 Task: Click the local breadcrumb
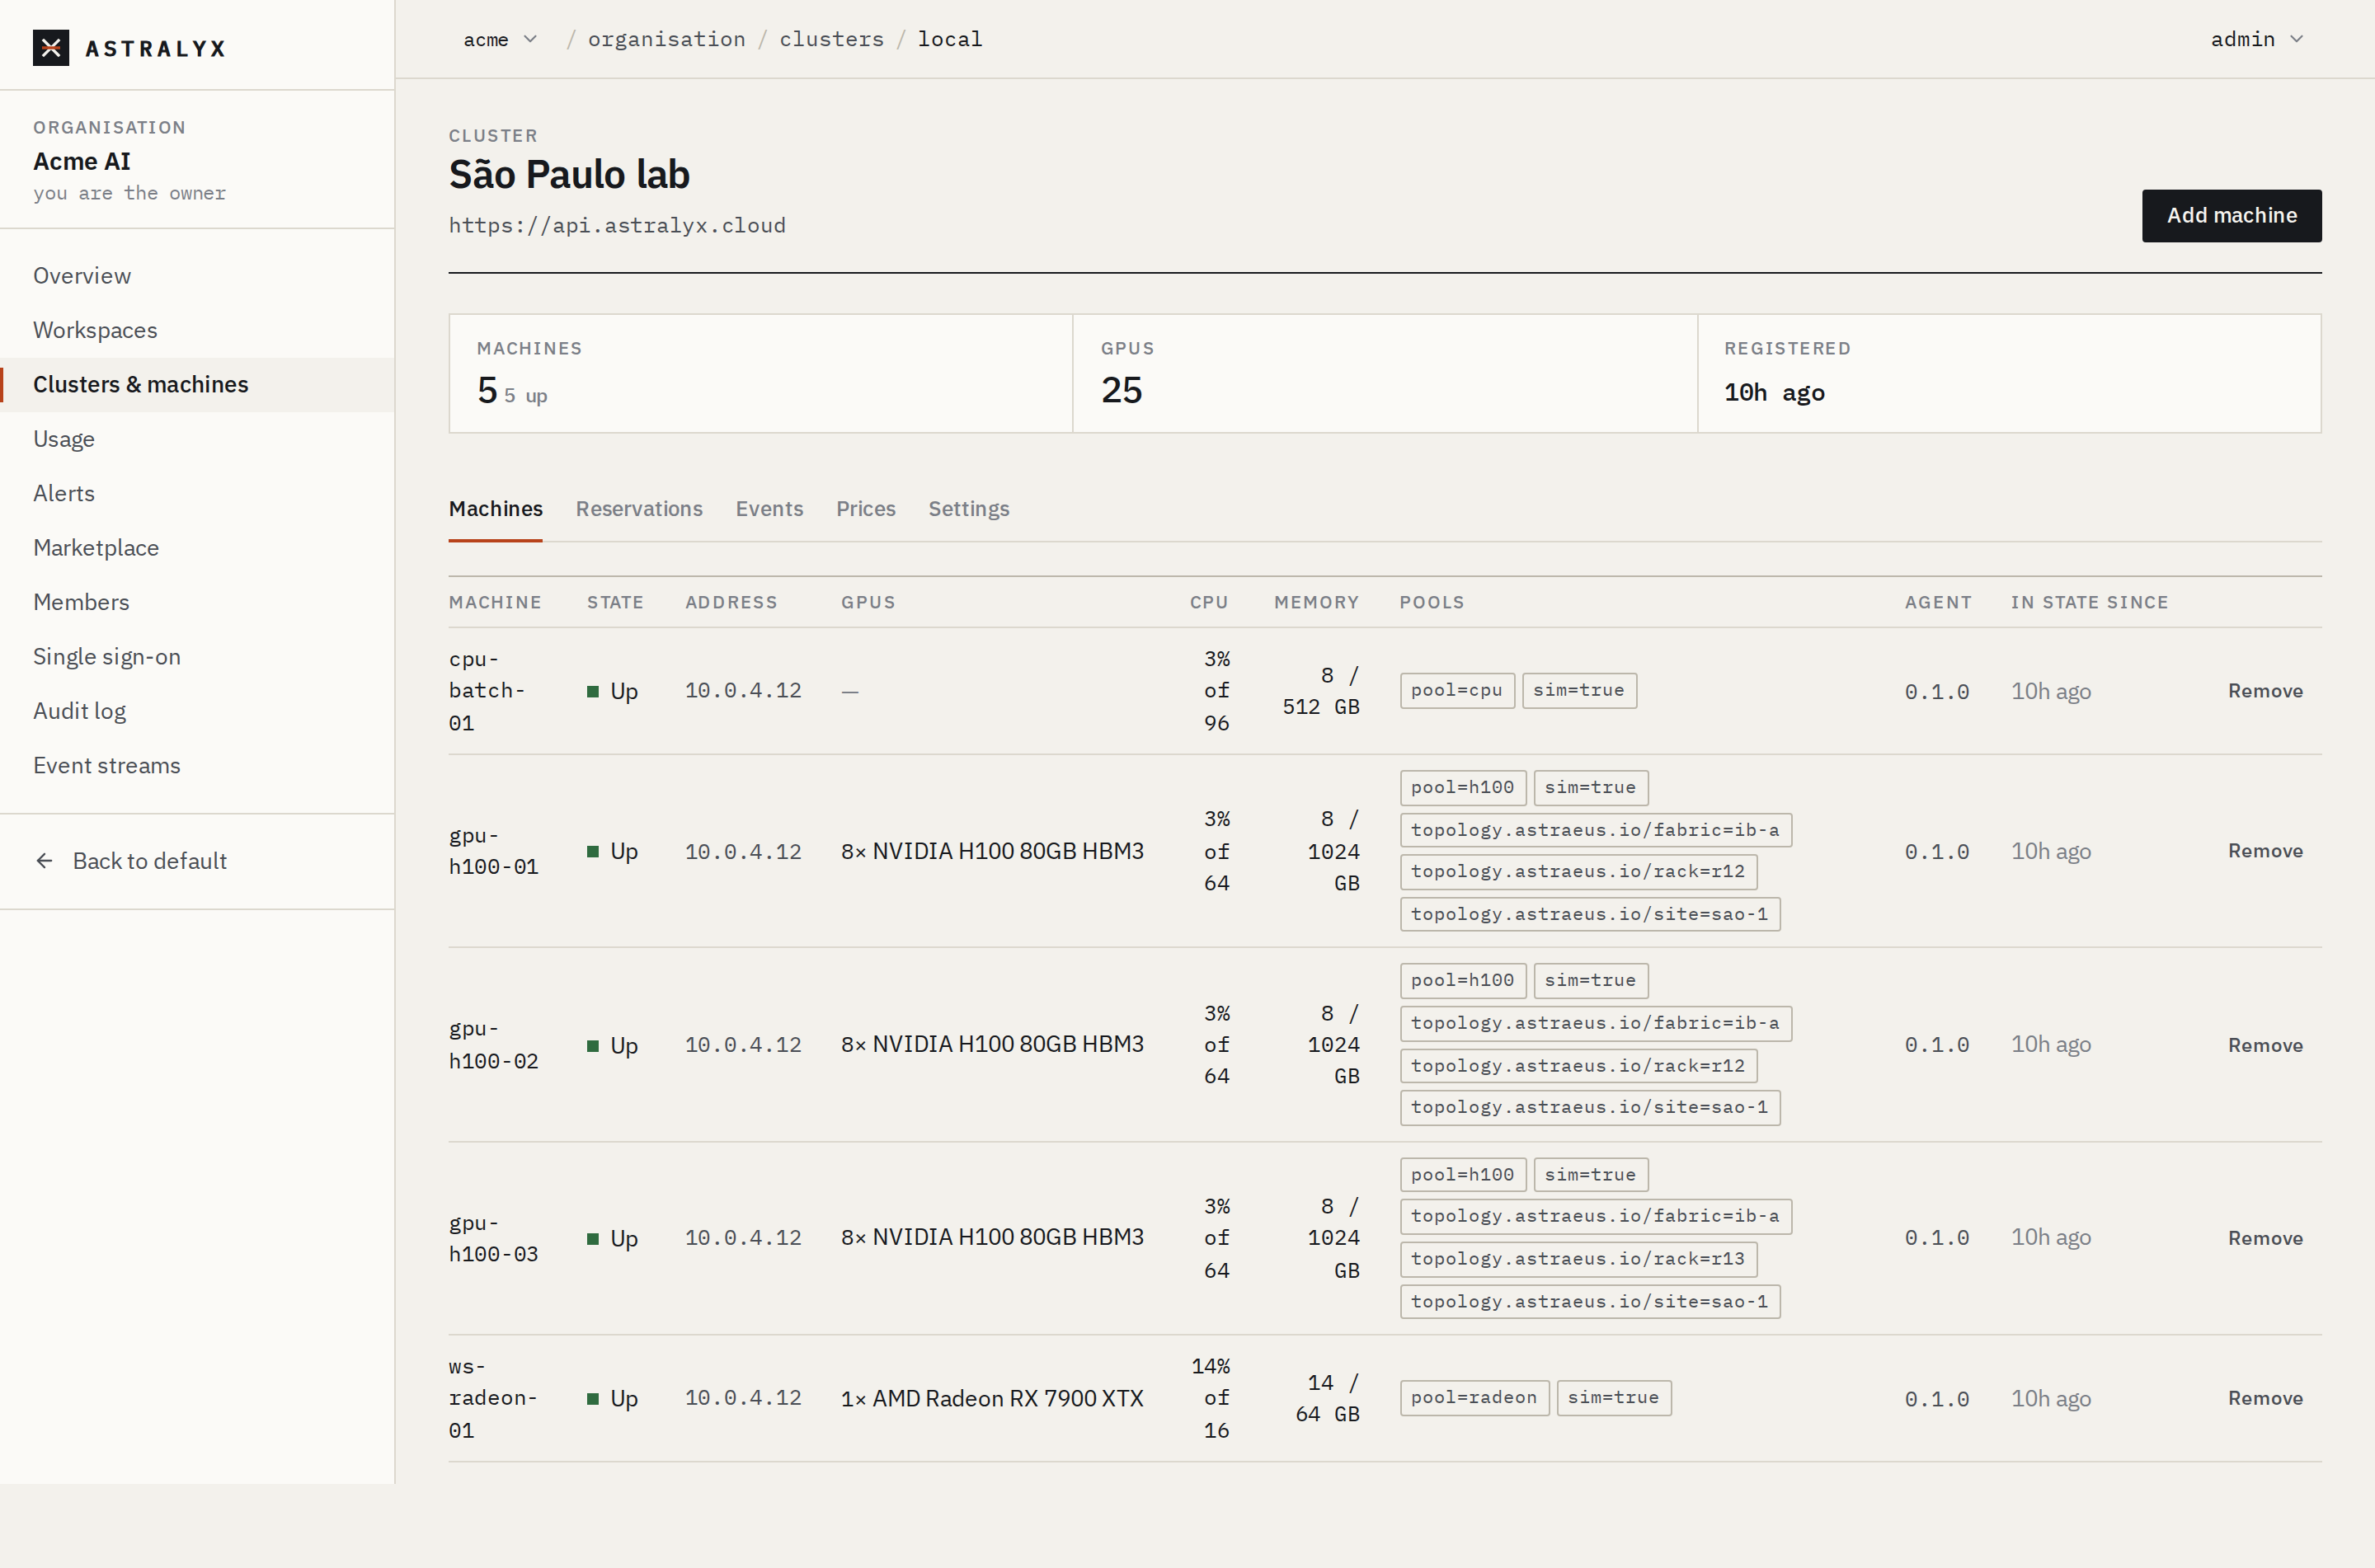coord(950,39)
